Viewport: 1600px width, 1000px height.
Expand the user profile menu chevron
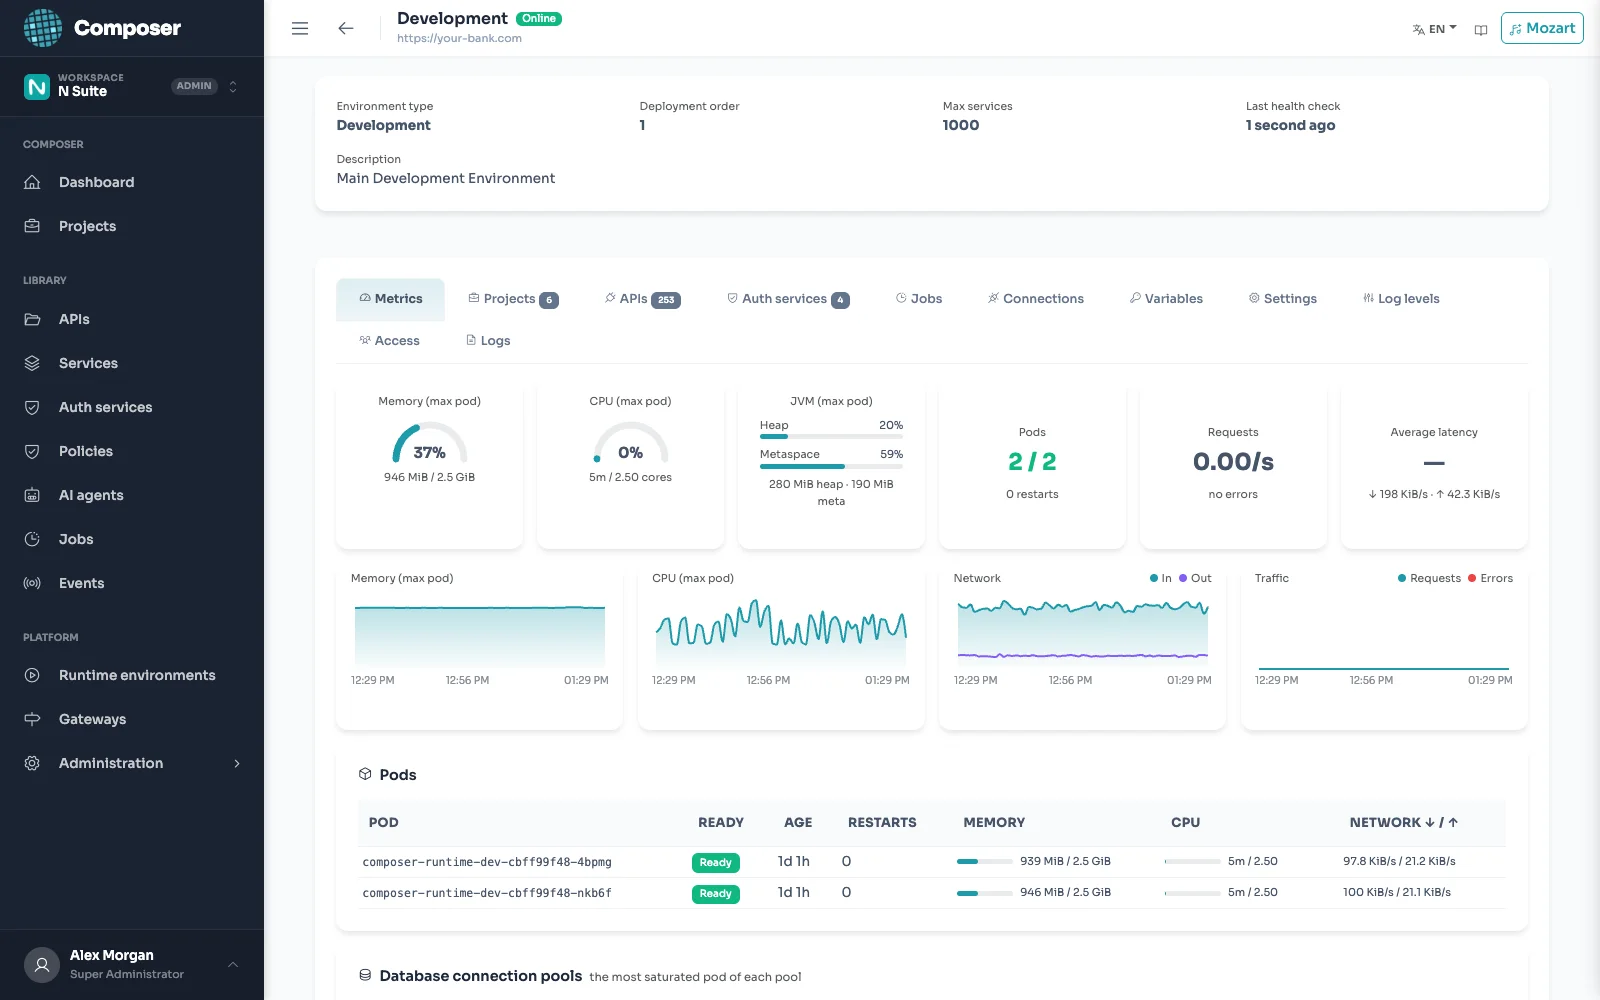point(233,965)
